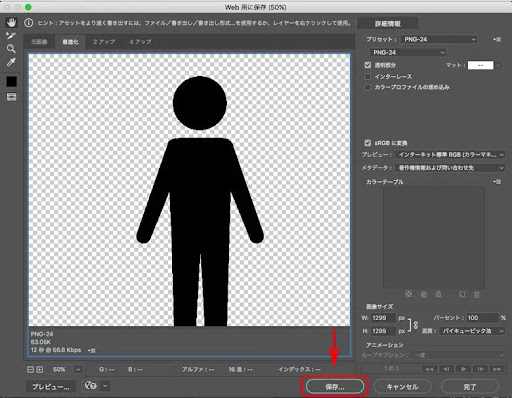Toggle slices visibility icon

(x=11, y=97)
